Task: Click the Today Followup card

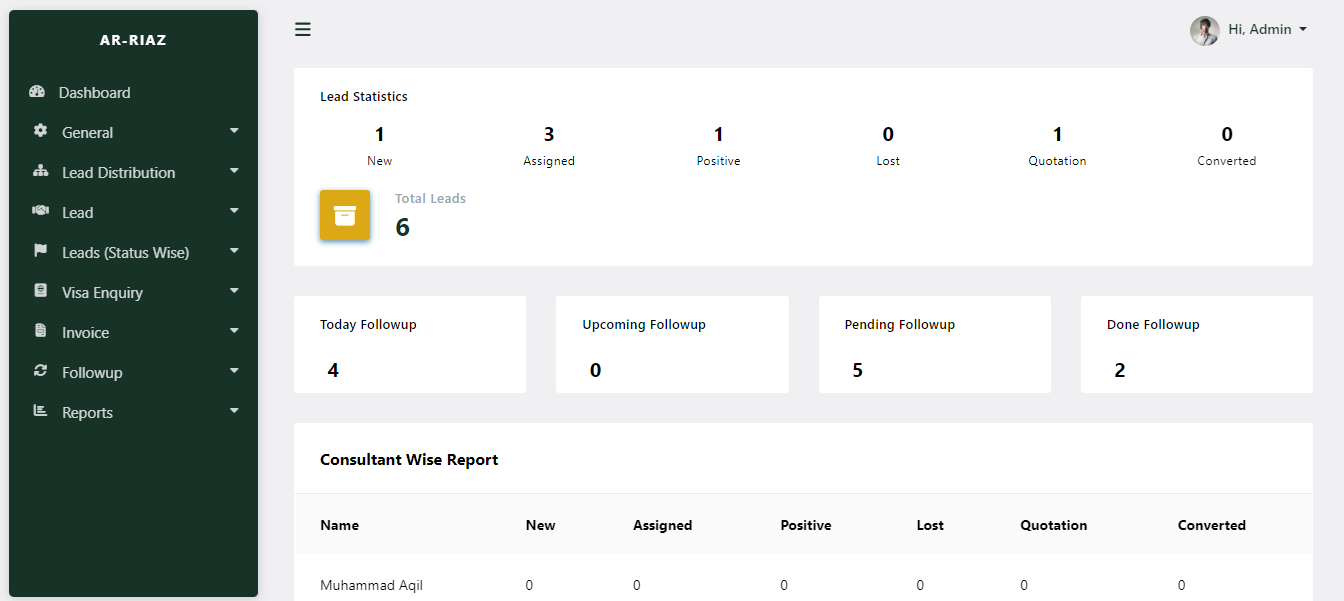Action: pos(409,345)
